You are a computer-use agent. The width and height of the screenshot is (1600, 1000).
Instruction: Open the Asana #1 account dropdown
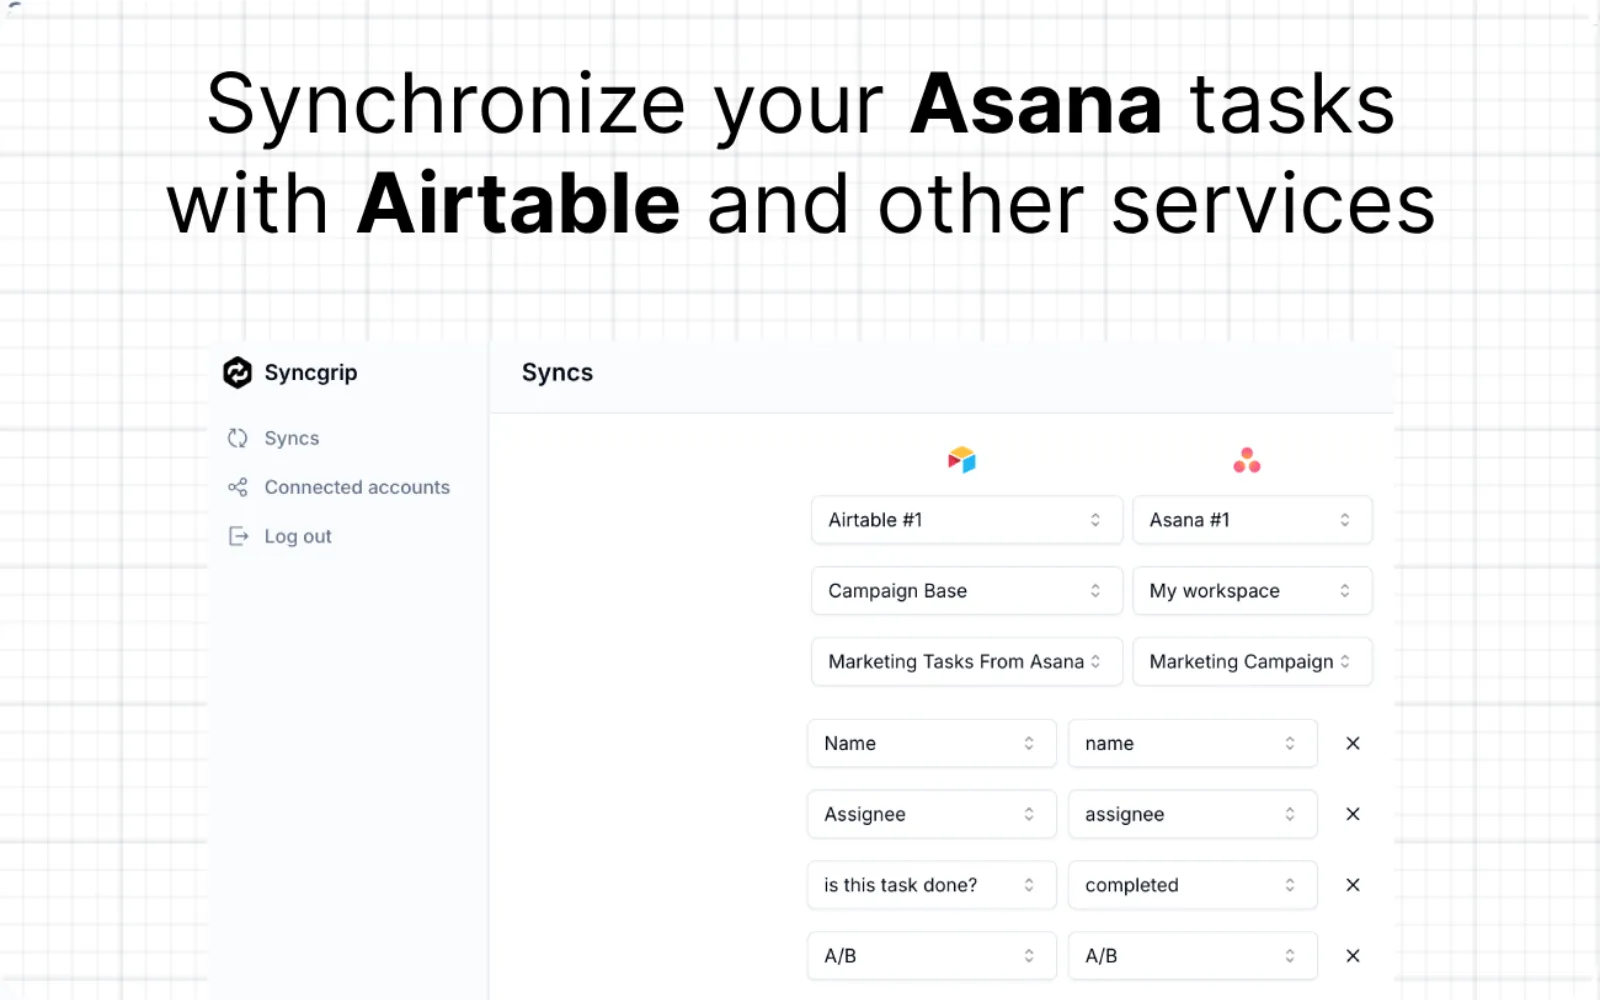(x=1251, y=520)
